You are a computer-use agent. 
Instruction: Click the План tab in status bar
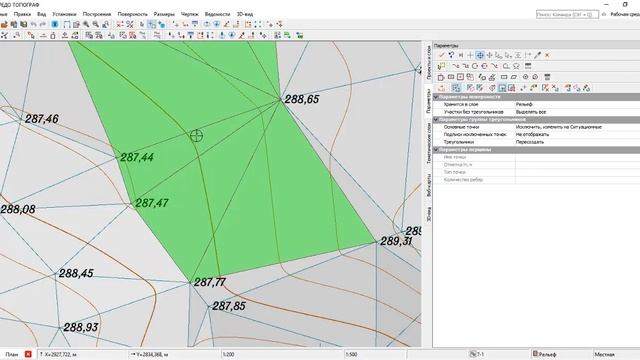click(x=11, y=354)
